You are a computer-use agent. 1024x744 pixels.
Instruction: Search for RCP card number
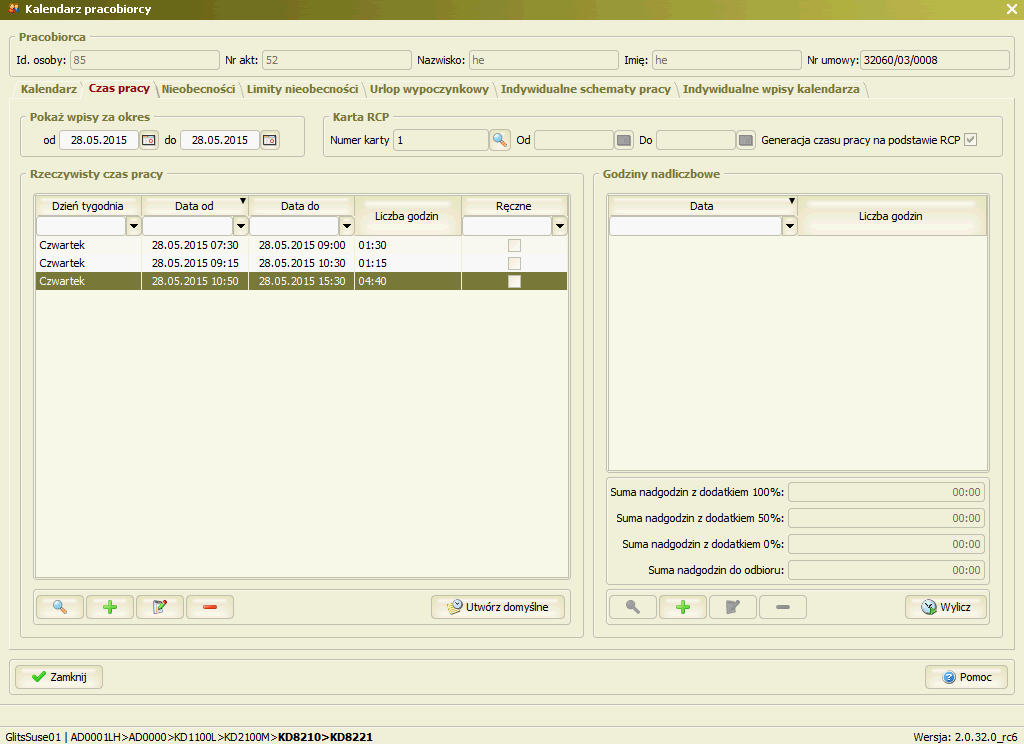click(500, 140)
